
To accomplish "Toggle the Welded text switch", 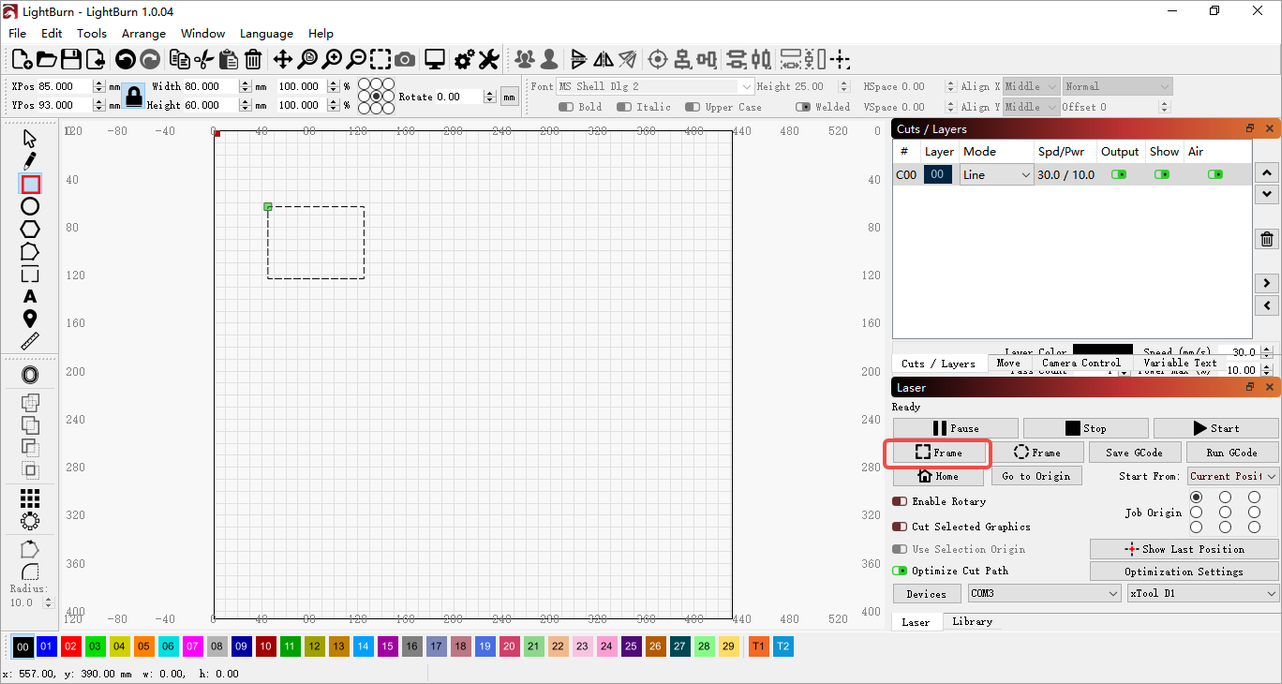I will tap(803, 107).
